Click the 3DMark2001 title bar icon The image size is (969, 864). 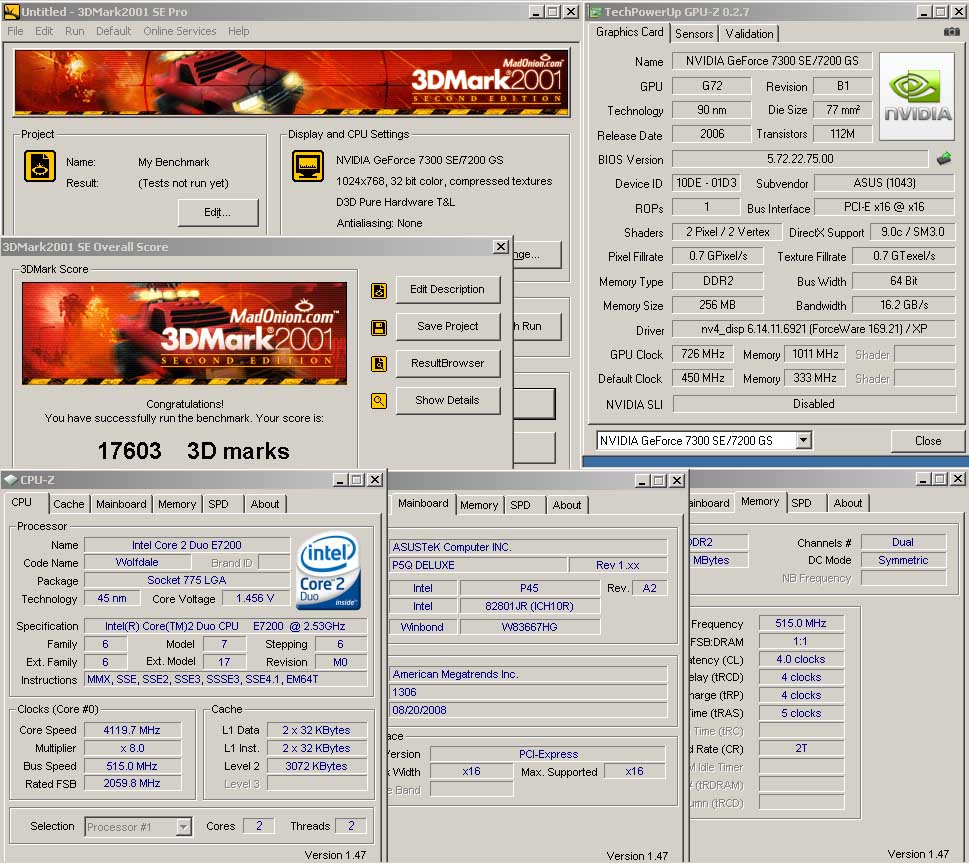(11, 12)
